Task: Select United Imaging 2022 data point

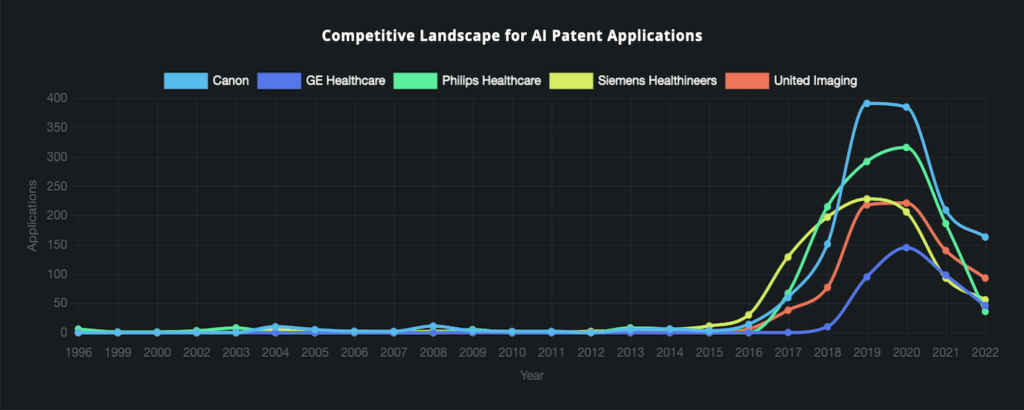Action: 985,277
